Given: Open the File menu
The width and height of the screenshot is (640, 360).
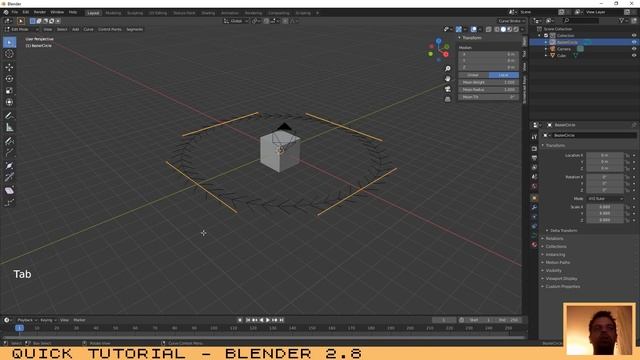Looking at the screenshot, I should [x=15, y=12].
